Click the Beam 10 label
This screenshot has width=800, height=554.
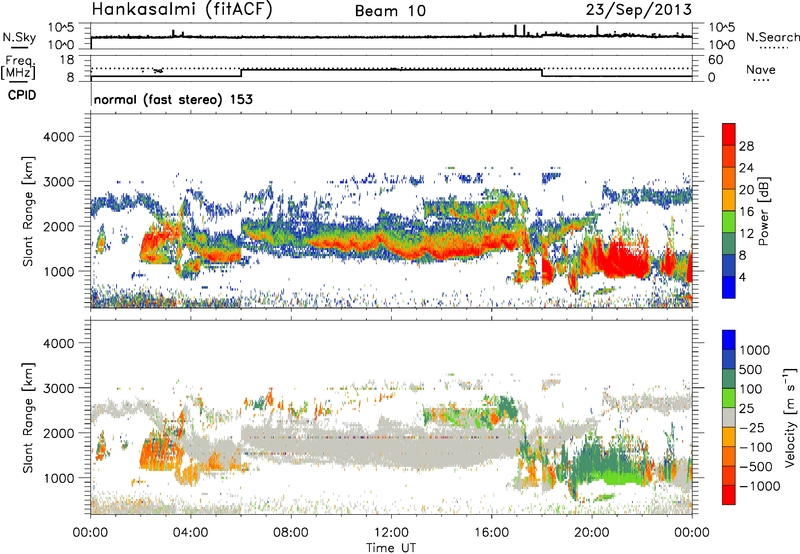(x=390, y=11)
